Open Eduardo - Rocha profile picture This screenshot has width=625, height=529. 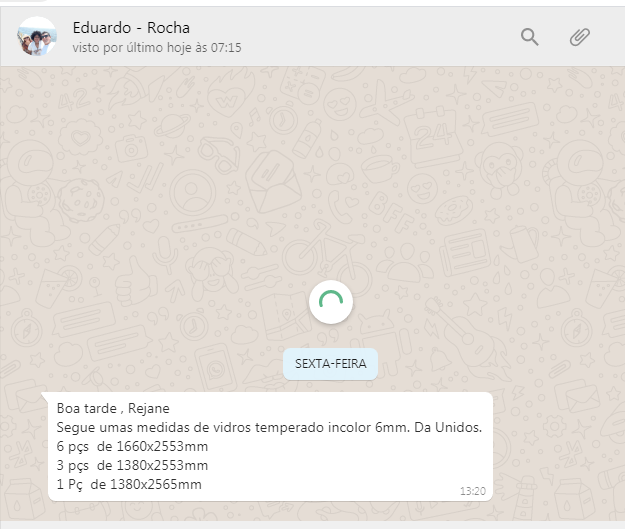[37, 36]
